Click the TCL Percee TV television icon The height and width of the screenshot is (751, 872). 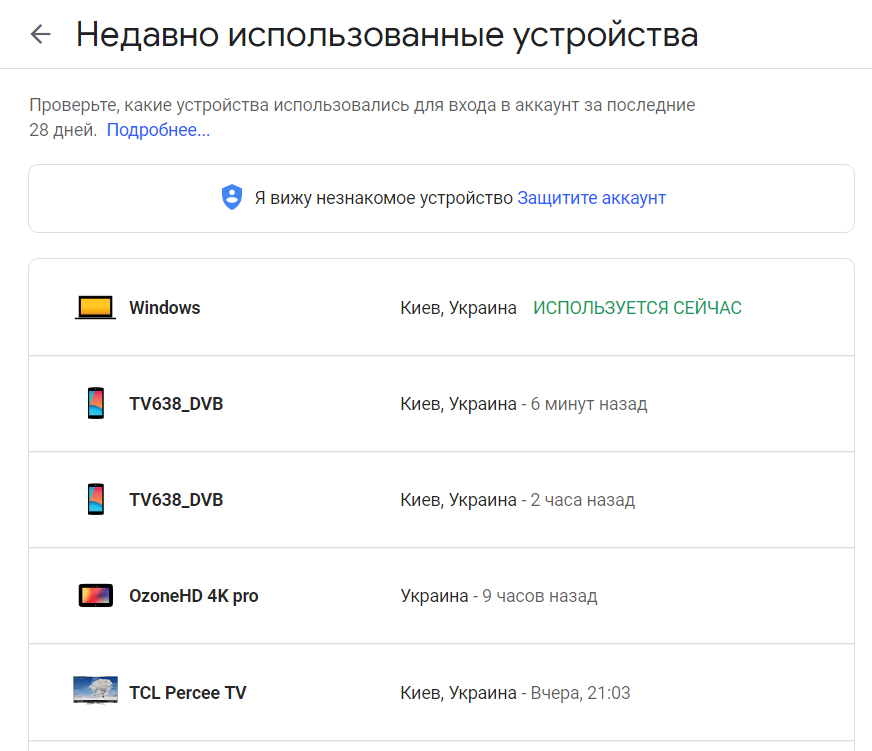pyautogui.click(x=96, y=691)
